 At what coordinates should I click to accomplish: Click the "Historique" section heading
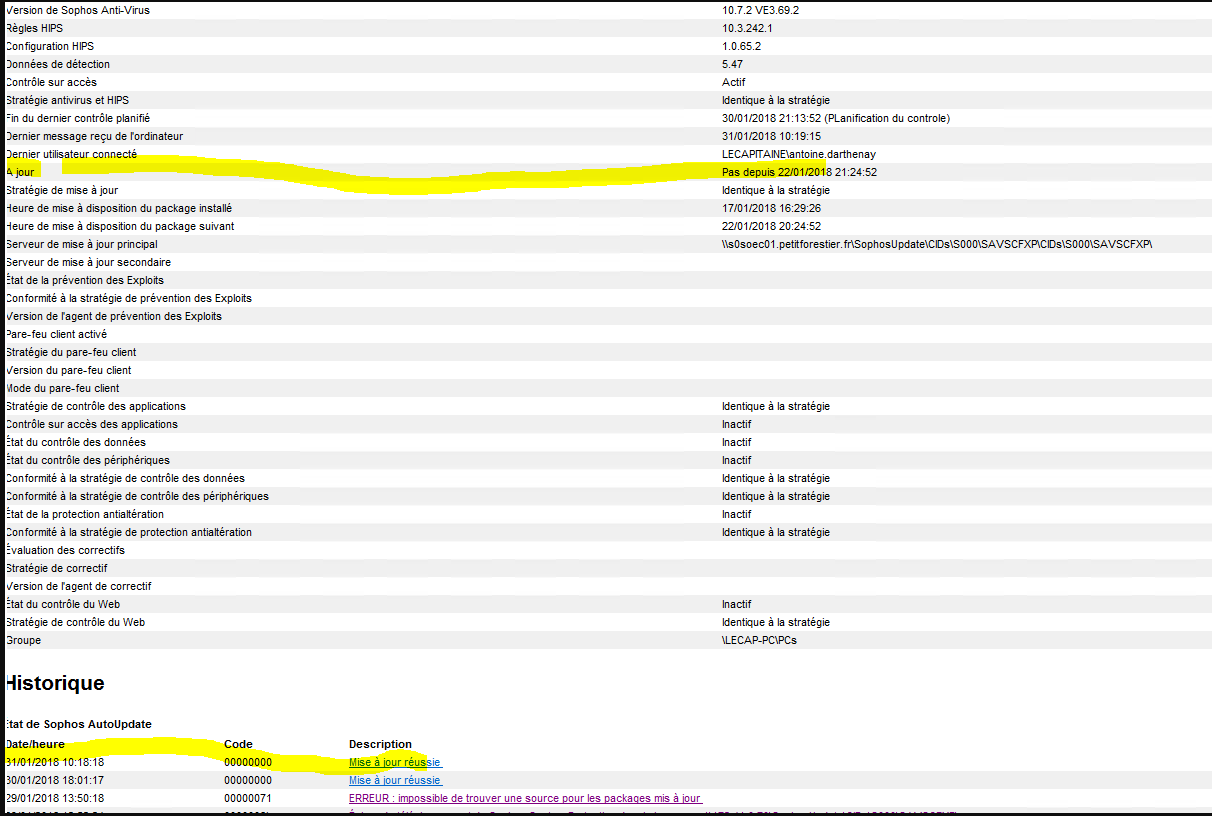point(55,684)
